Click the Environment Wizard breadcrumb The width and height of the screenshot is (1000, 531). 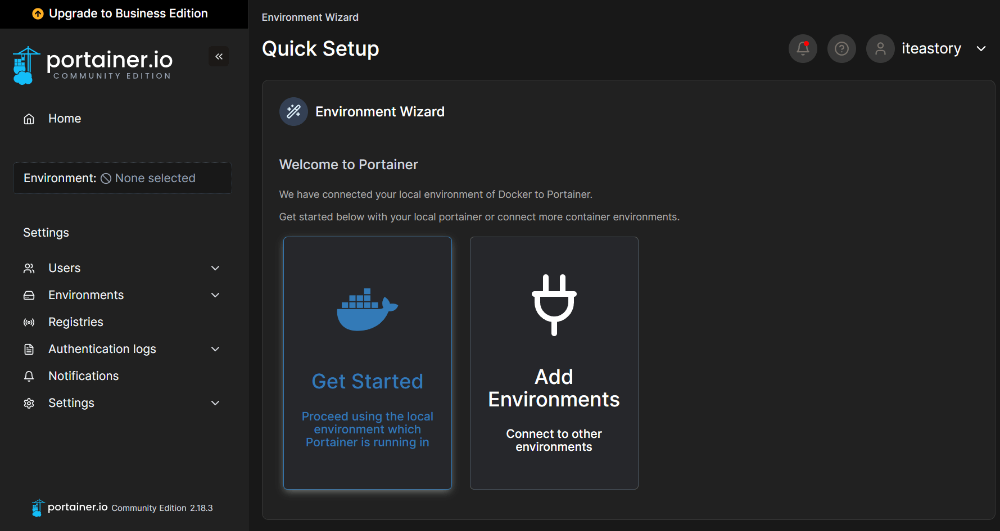(310, 17)
